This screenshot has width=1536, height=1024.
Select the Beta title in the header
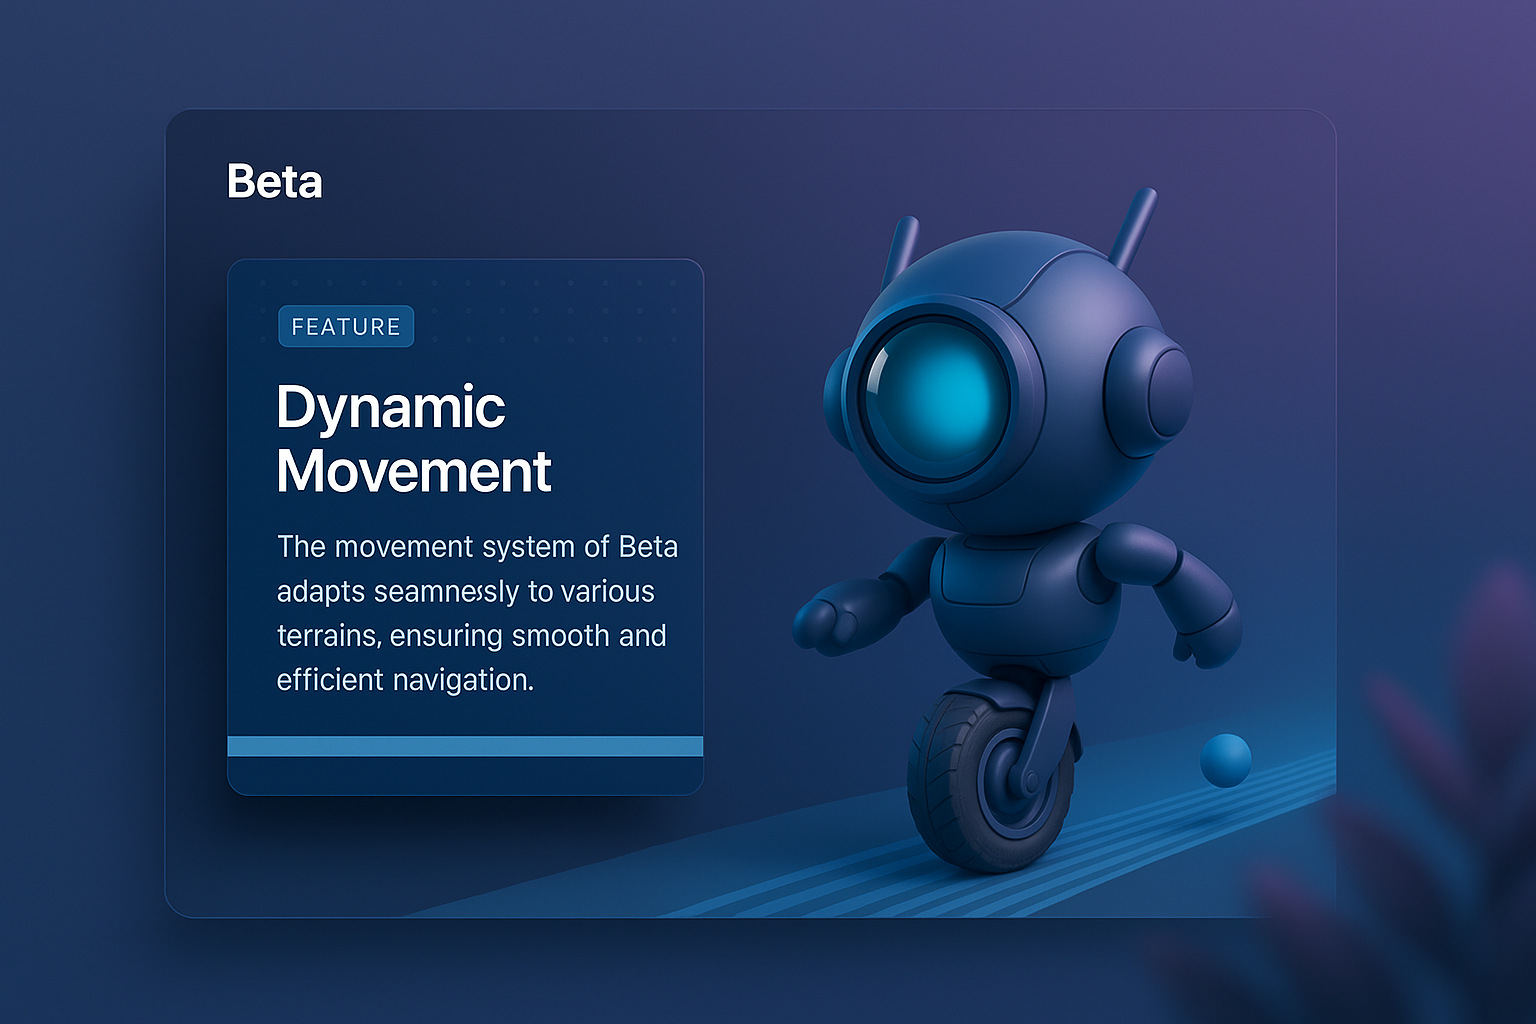(274, 182)
